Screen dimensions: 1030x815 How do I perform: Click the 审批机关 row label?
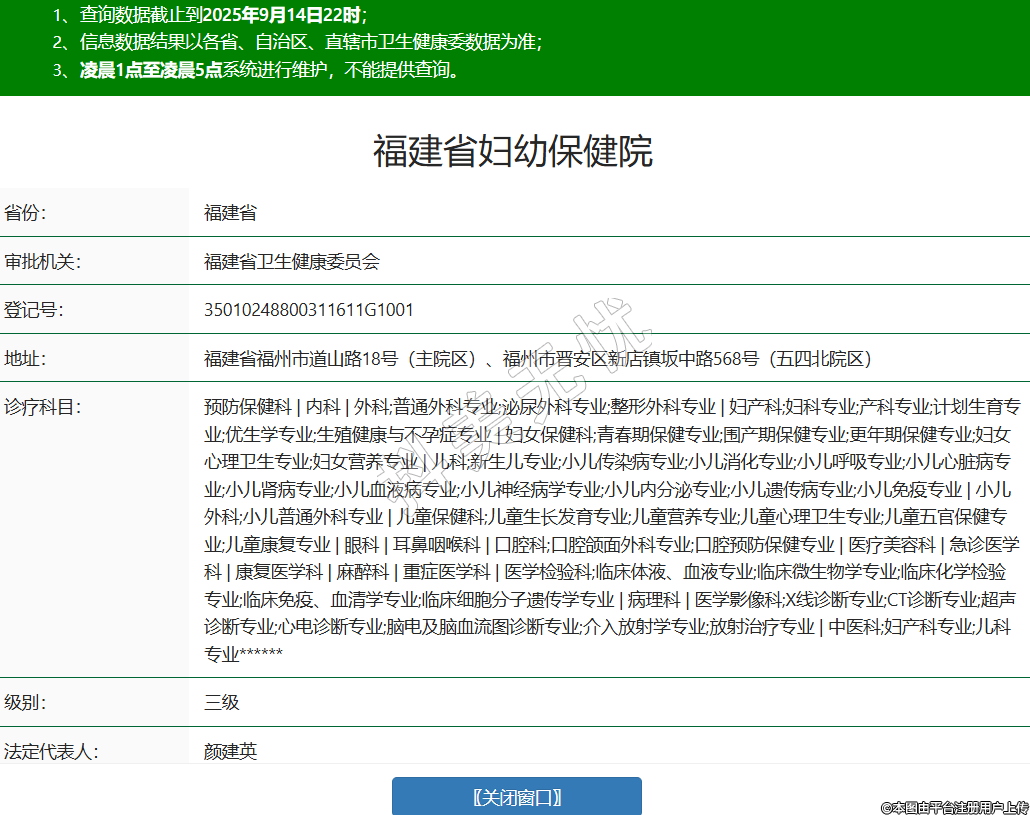(42, 262)
